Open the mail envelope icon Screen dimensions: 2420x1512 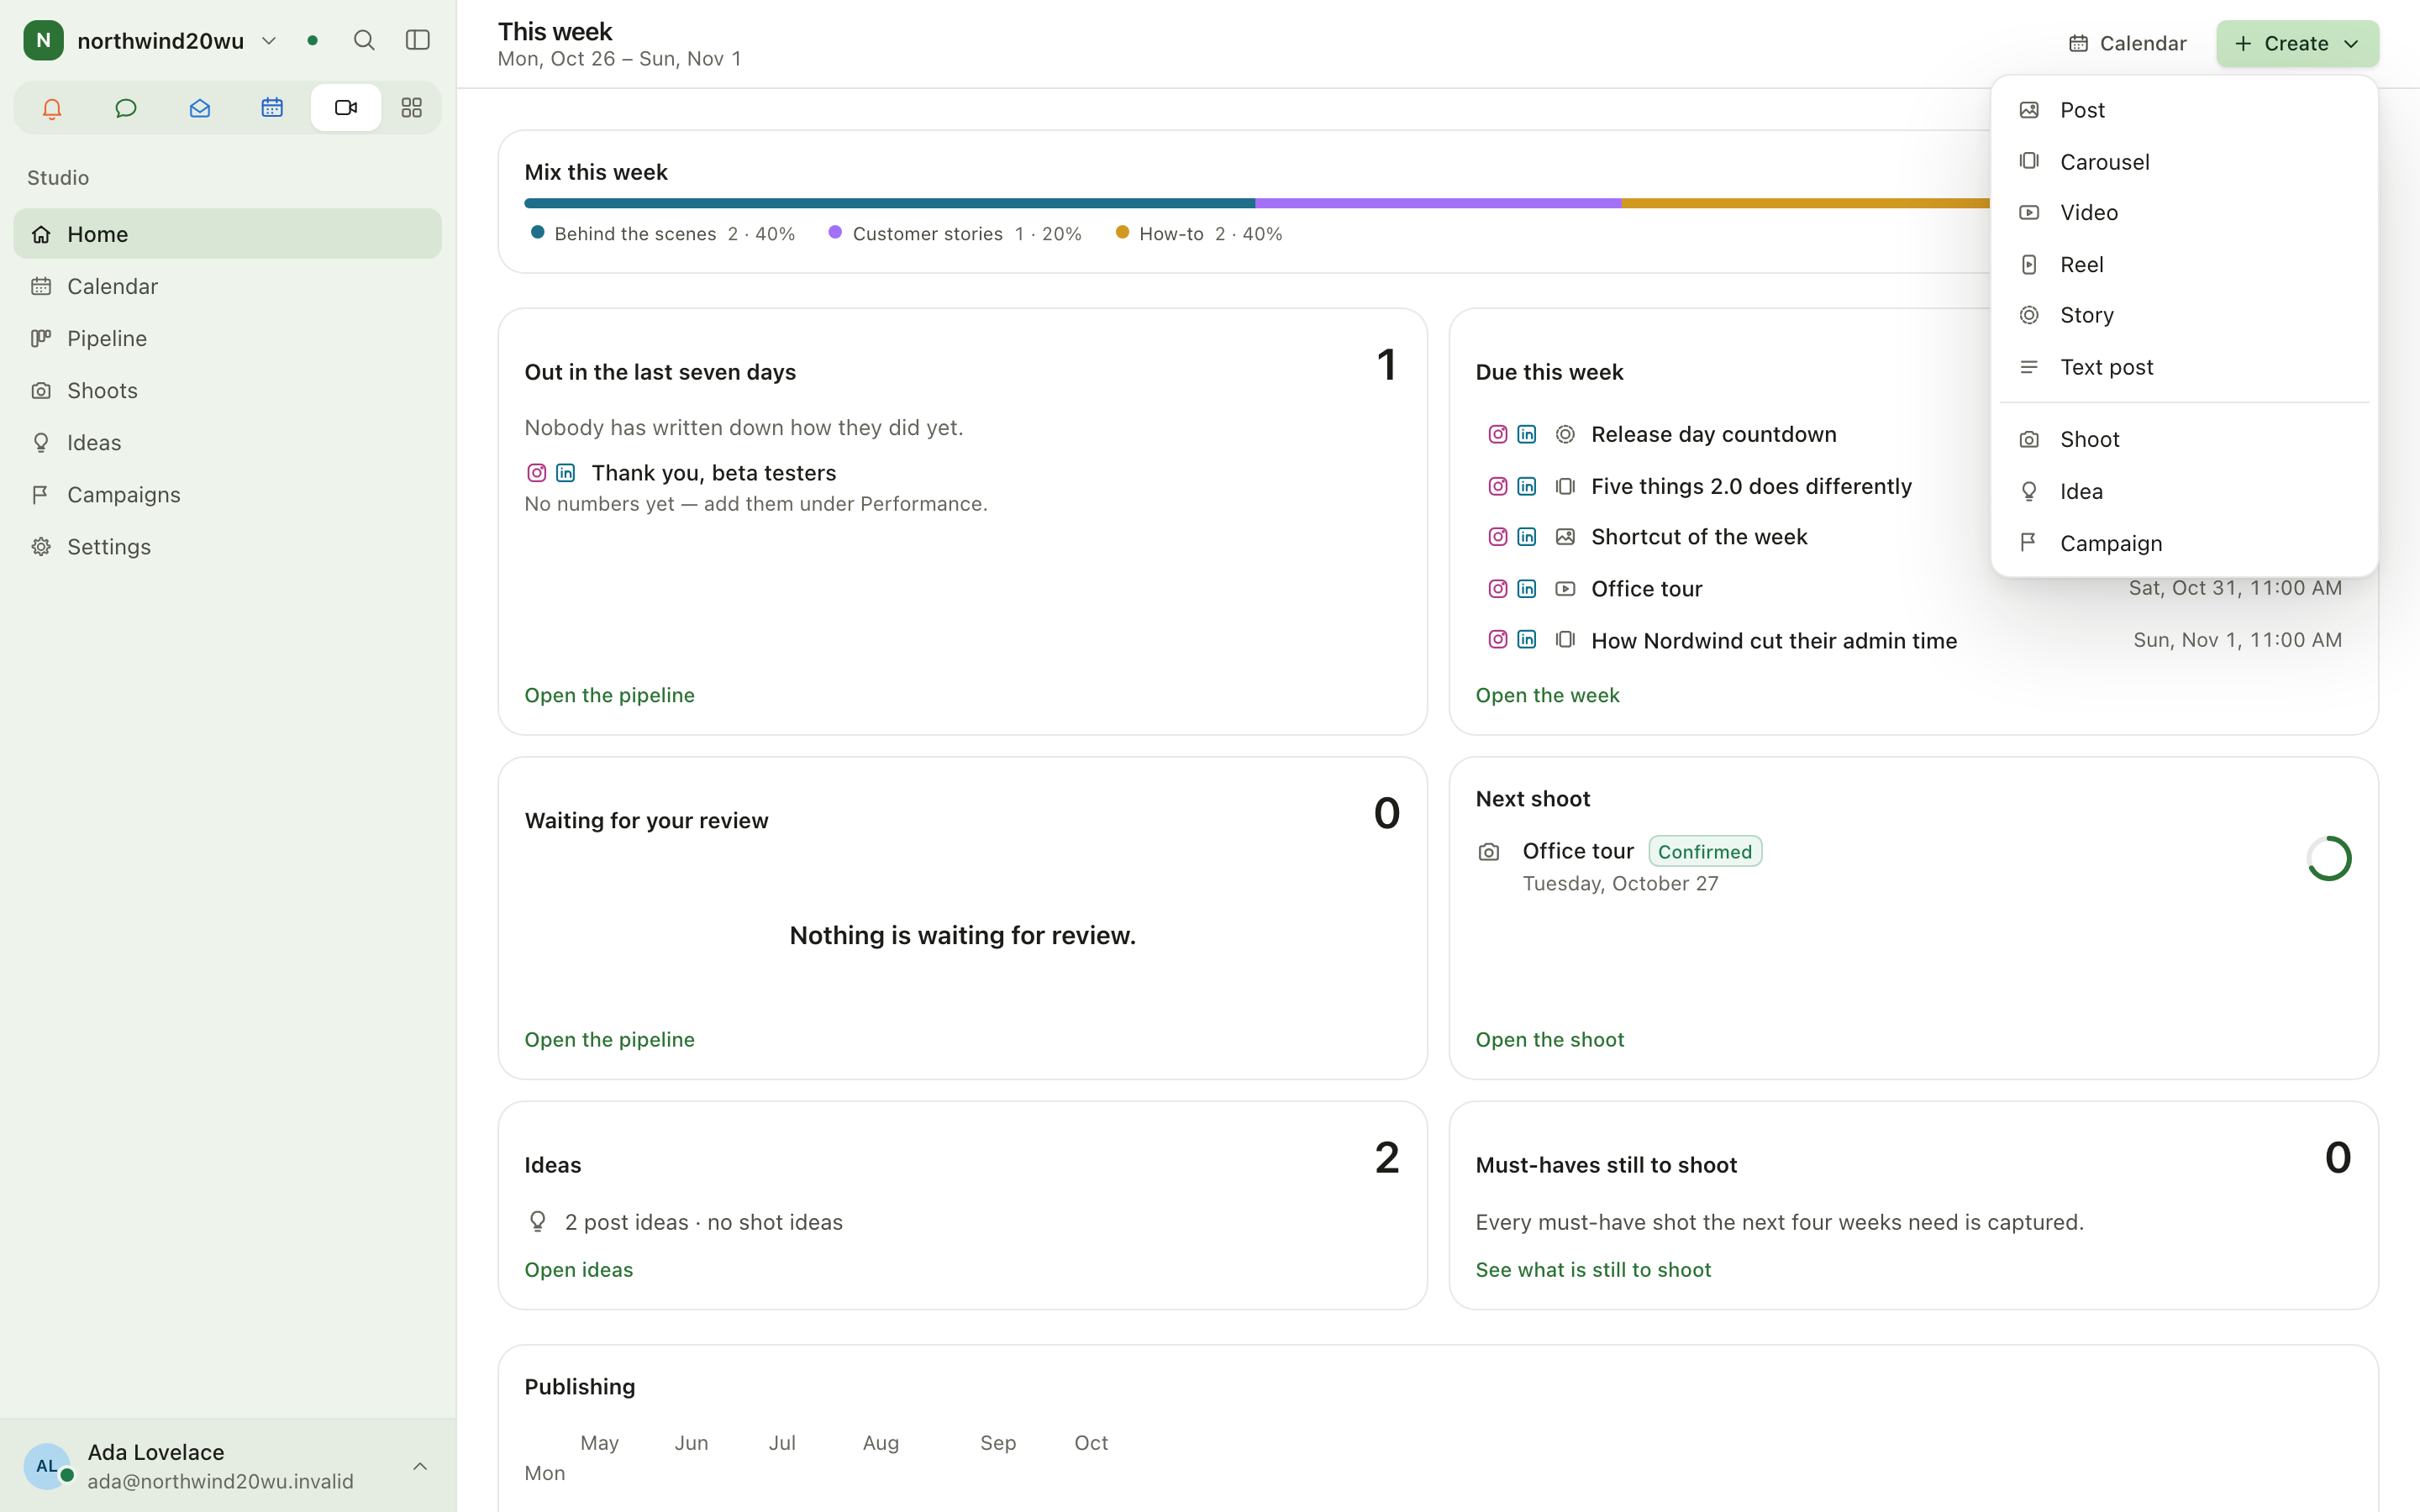coord(199,108)
